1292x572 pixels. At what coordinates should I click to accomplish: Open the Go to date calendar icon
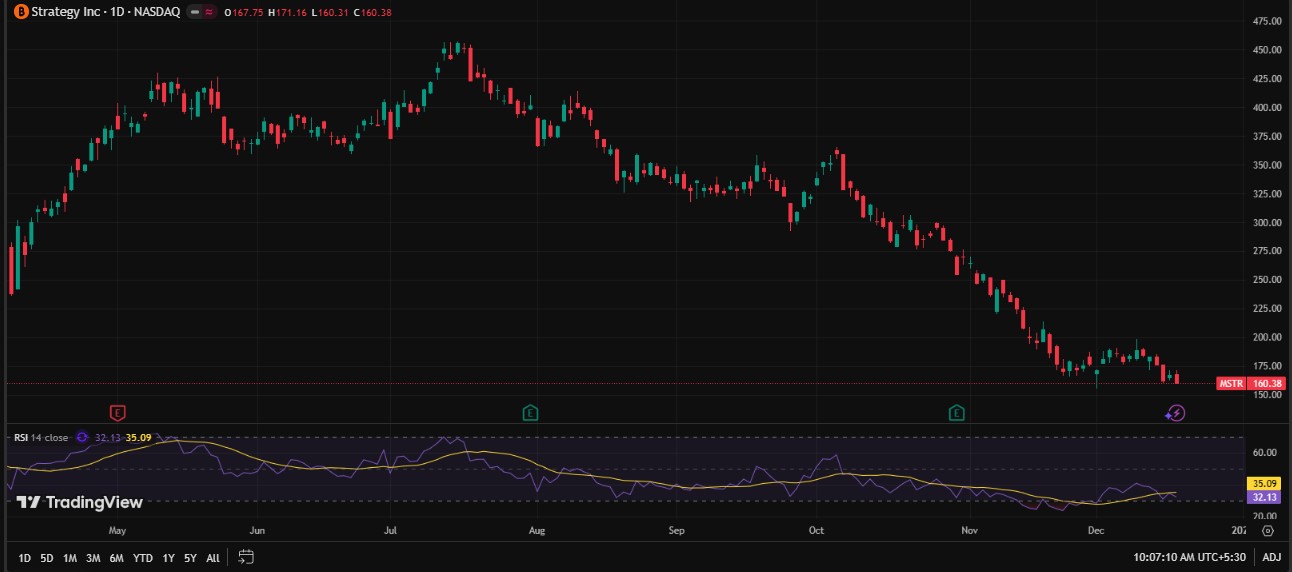(247, 557)
